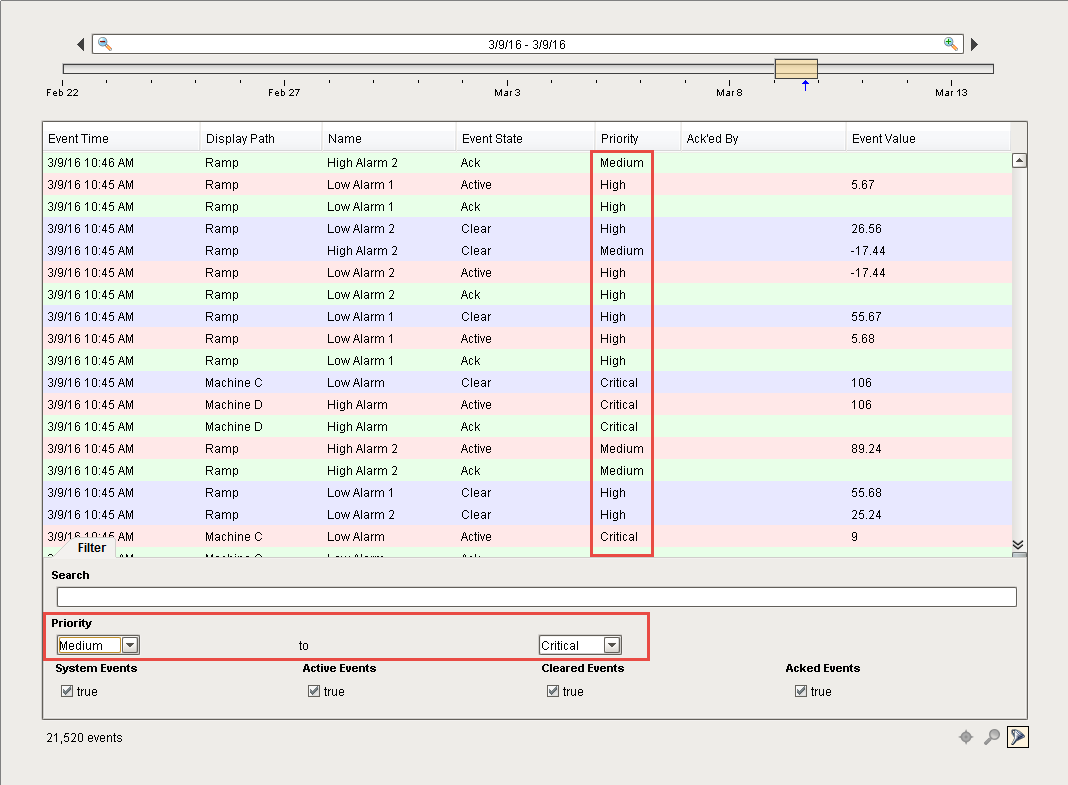Image resolution: width=1068 pixels, height=785 pixels.
Task: Click the selected range box on timeline slider
Action: click(x=796, y=68)
